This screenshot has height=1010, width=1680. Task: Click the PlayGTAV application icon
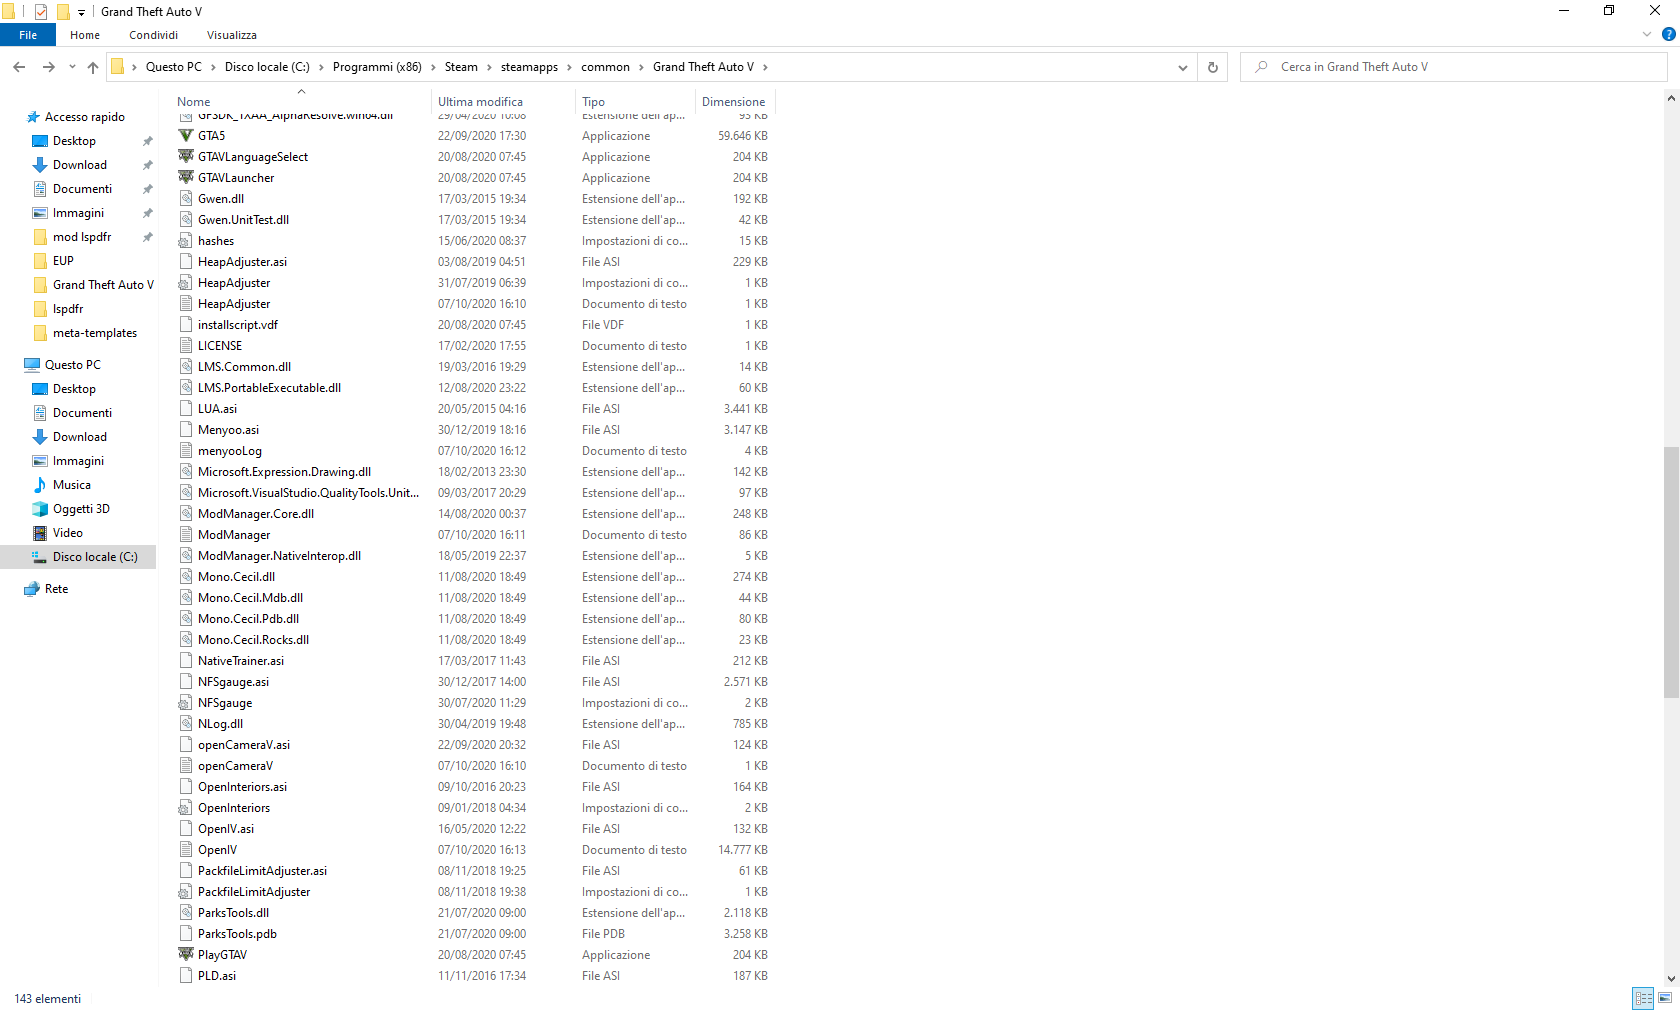click(186, 954)
